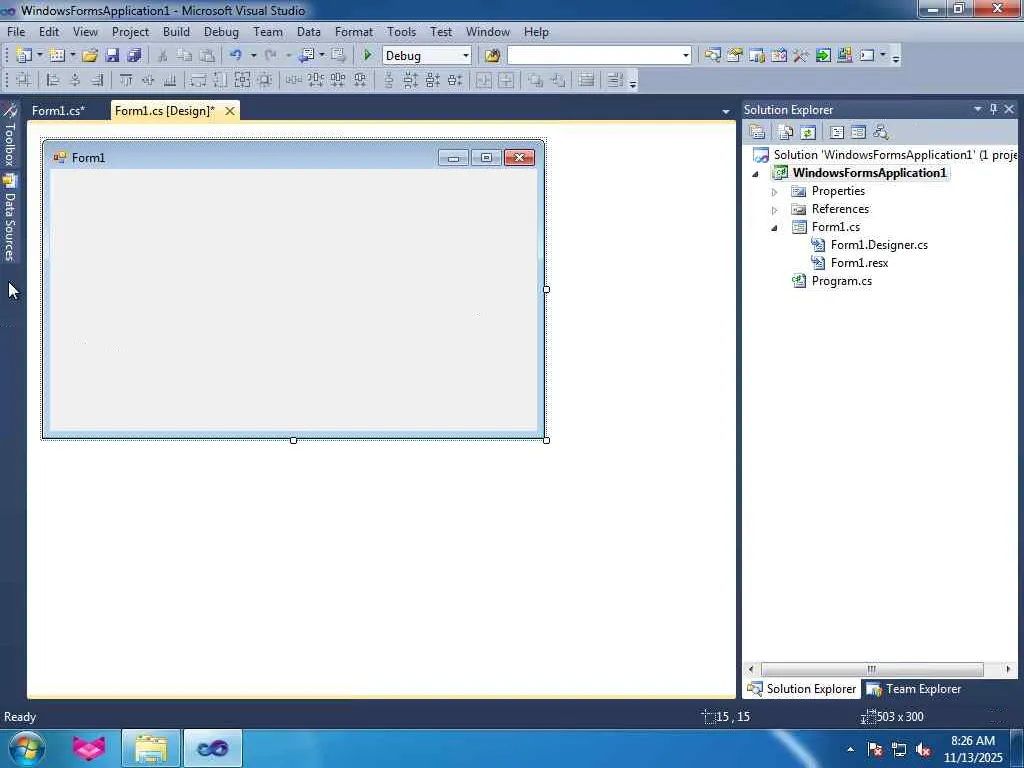Open the Data Sources side panel tab
Image resolution: width=1024 pixels, height=768 pixels.
[x=10, y=217]
